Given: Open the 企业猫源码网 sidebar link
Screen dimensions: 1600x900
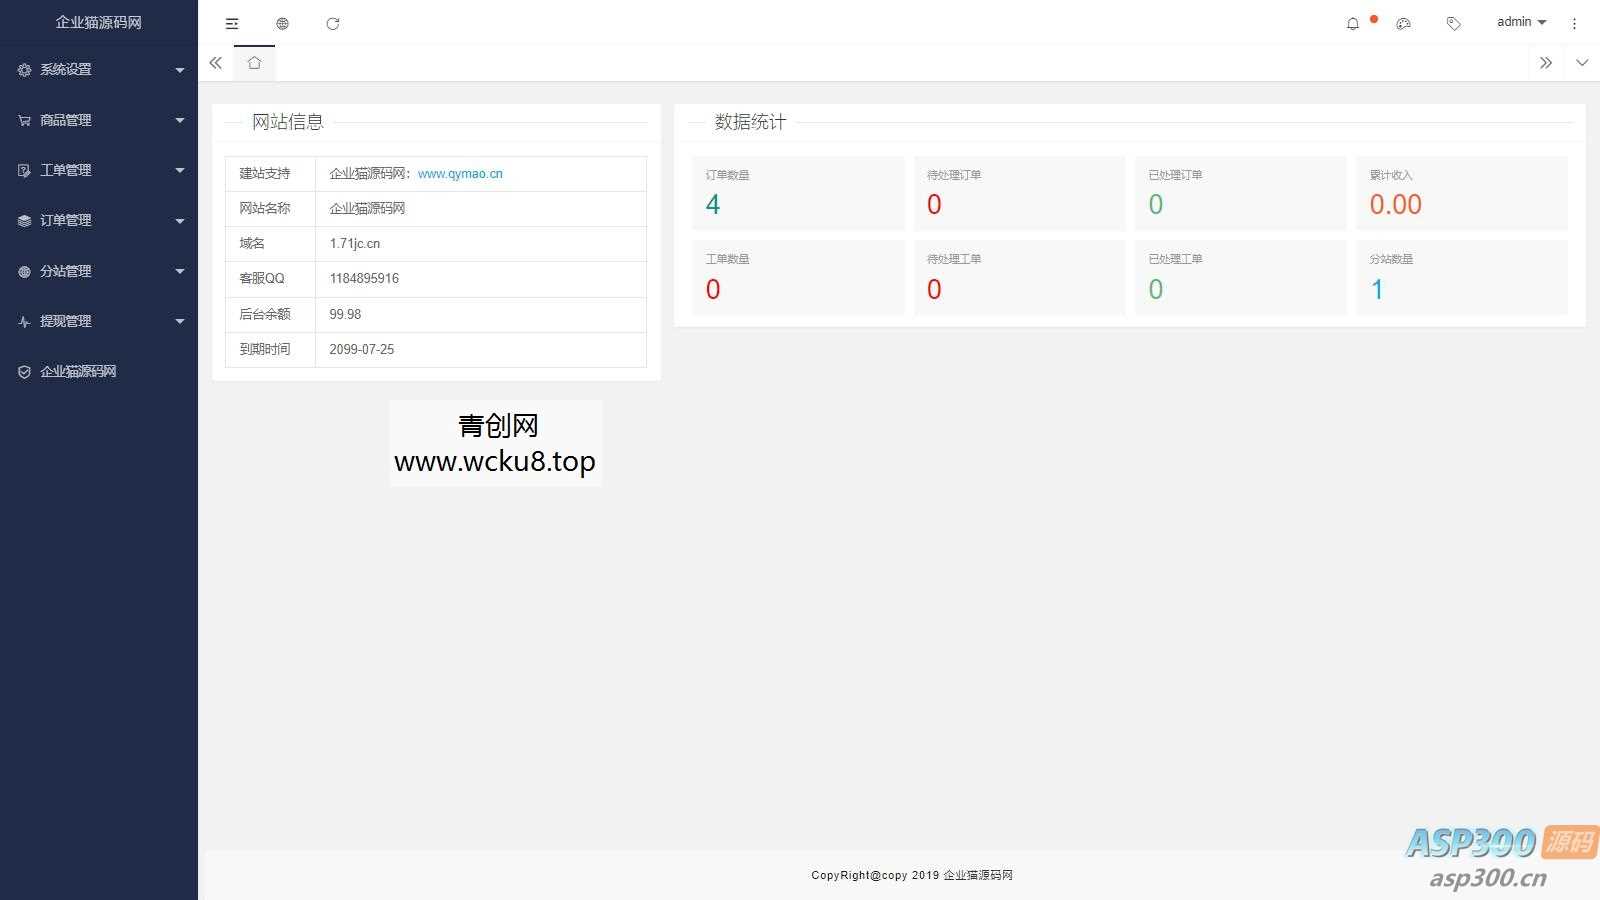Looking at the screenshot, I should click(78, 371).
